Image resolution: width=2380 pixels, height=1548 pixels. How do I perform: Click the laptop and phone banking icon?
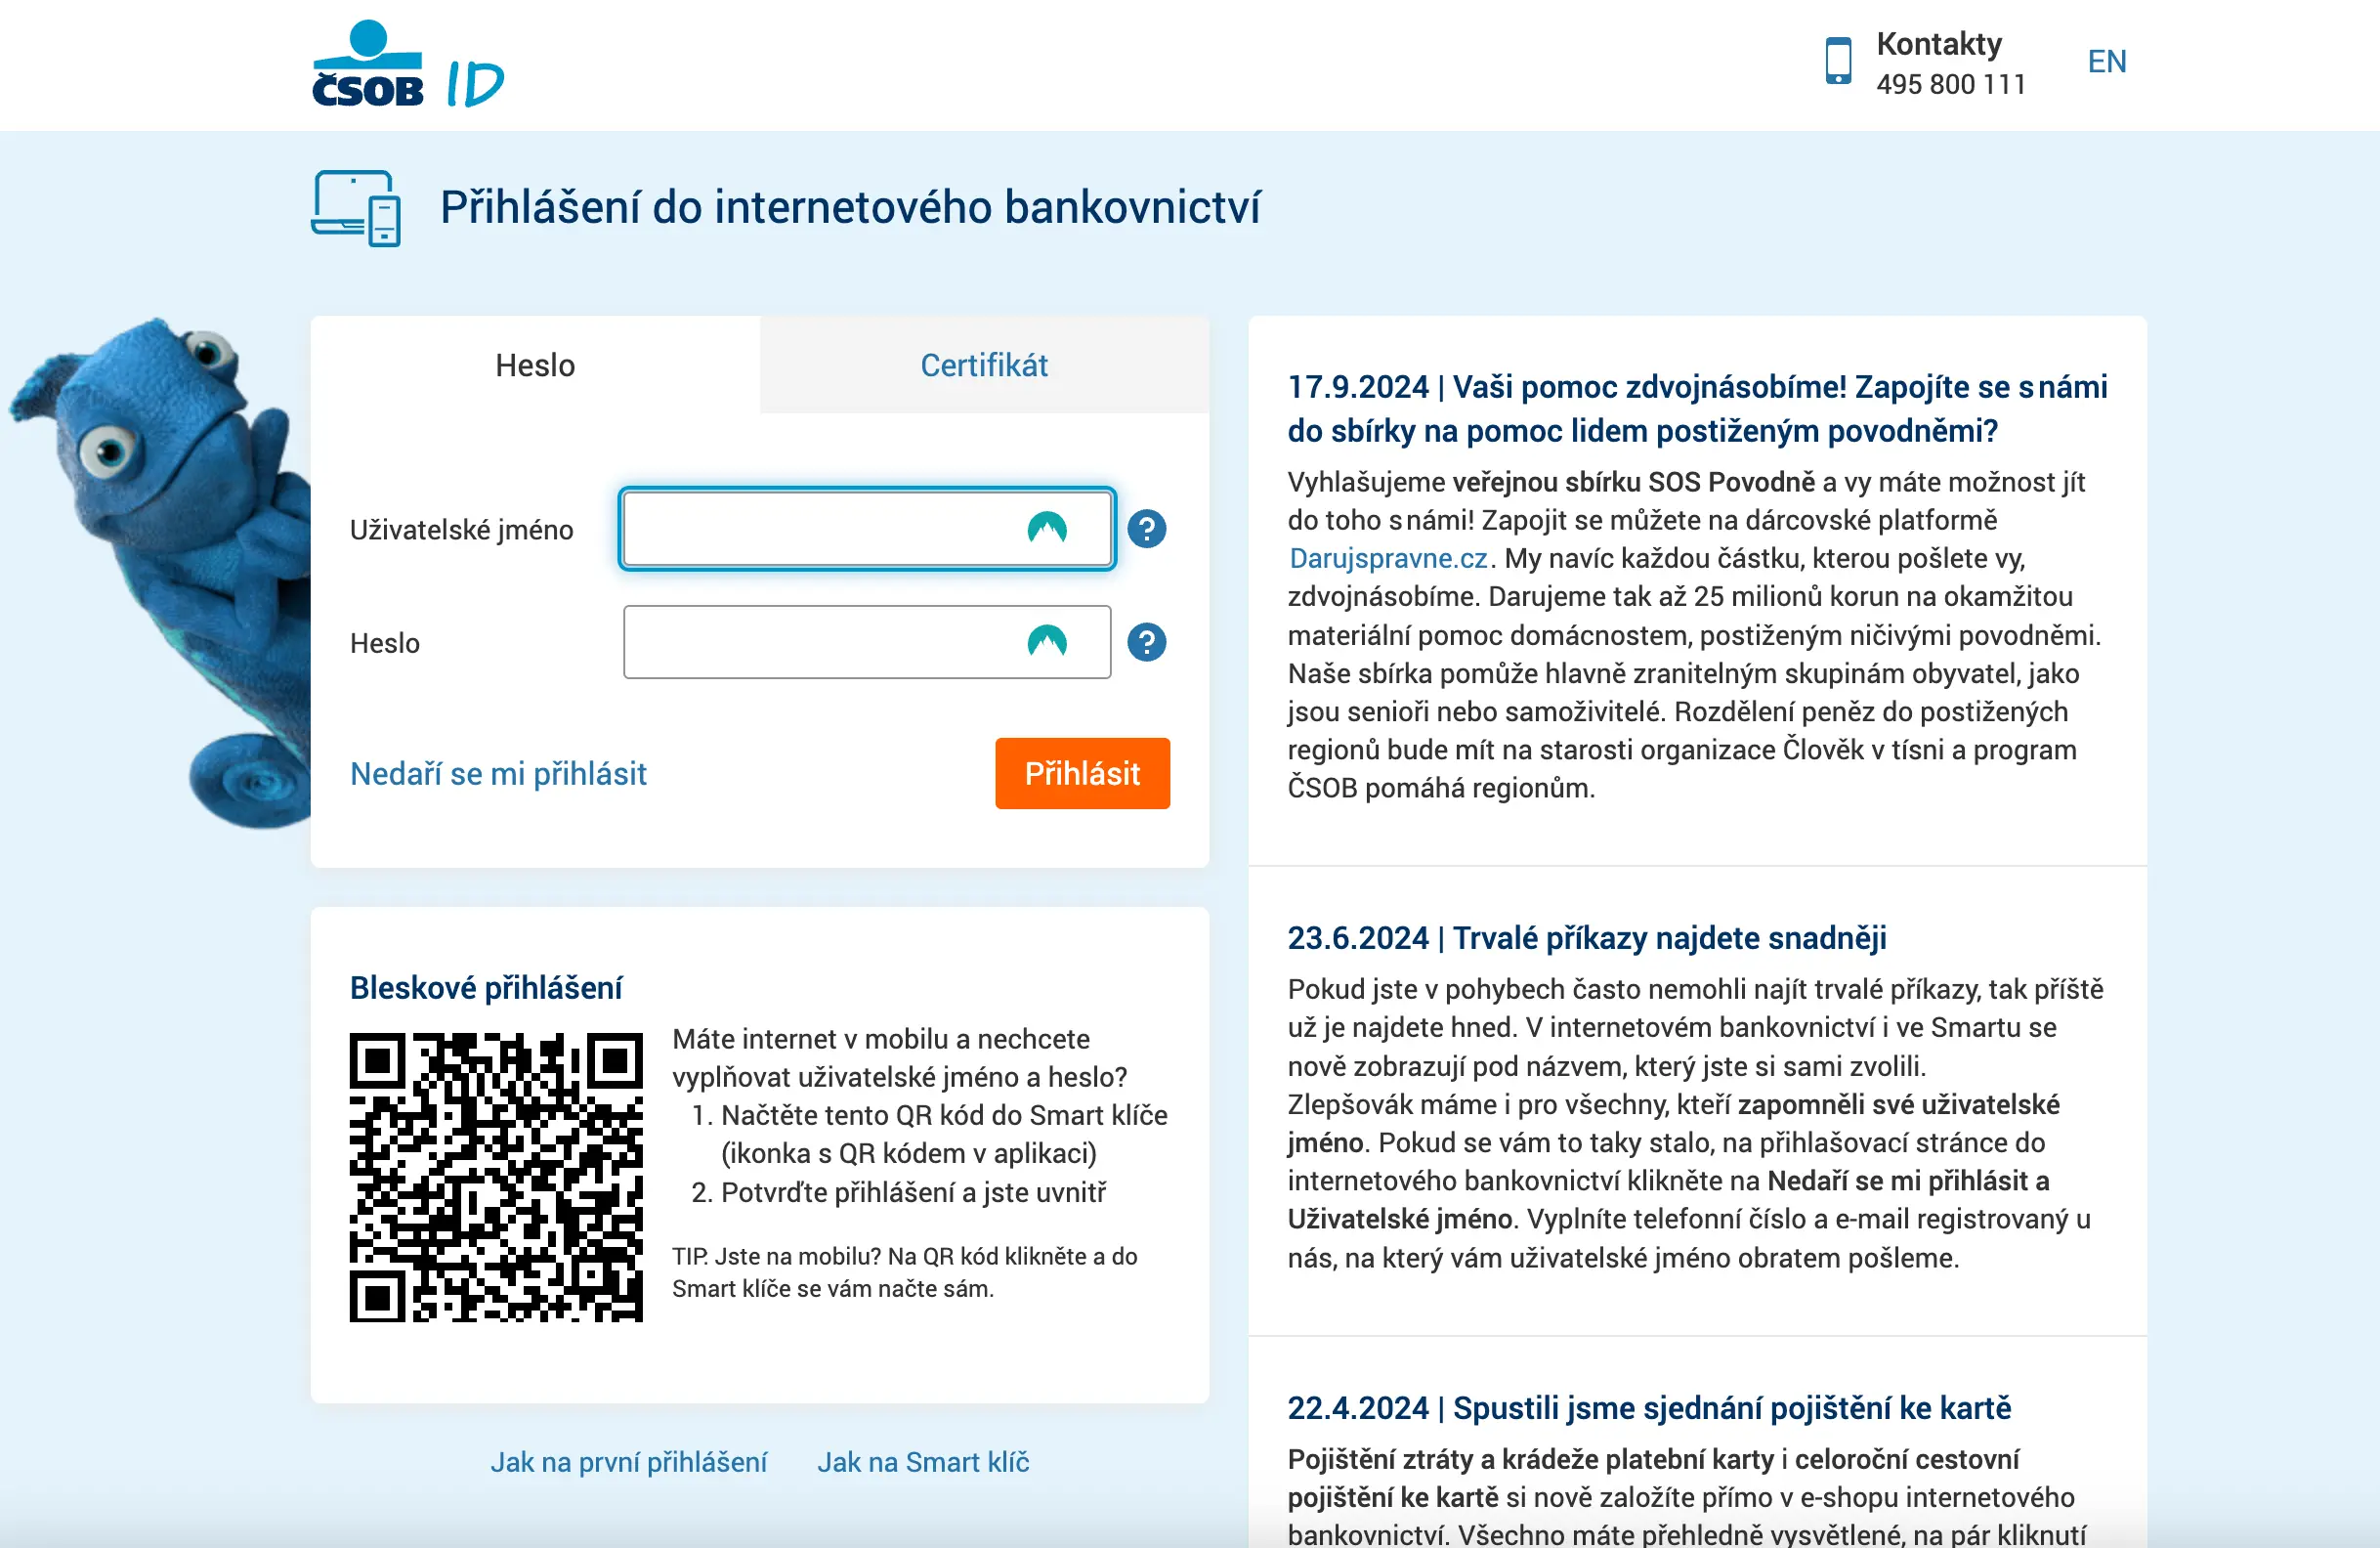[356, 208]
